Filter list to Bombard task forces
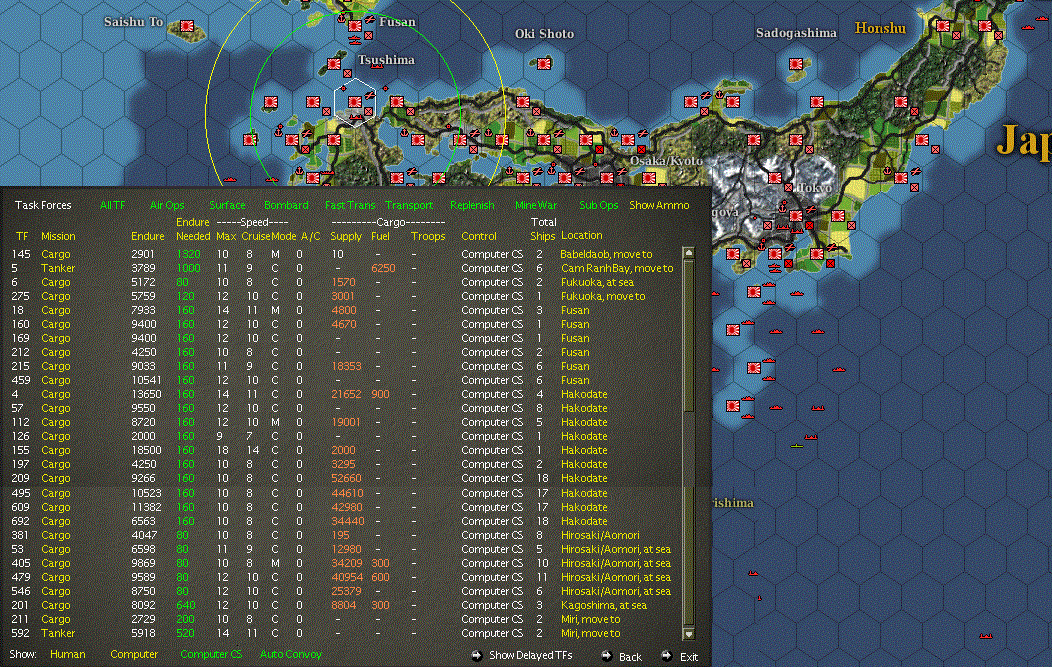This screenshot has width=1052, height=667. (286, 205)
